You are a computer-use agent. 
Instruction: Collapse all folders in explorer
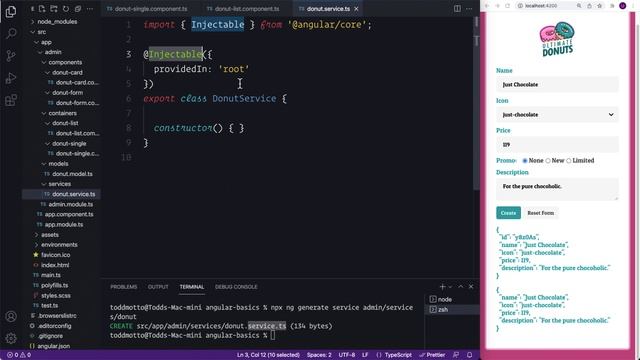coord(78,9)
